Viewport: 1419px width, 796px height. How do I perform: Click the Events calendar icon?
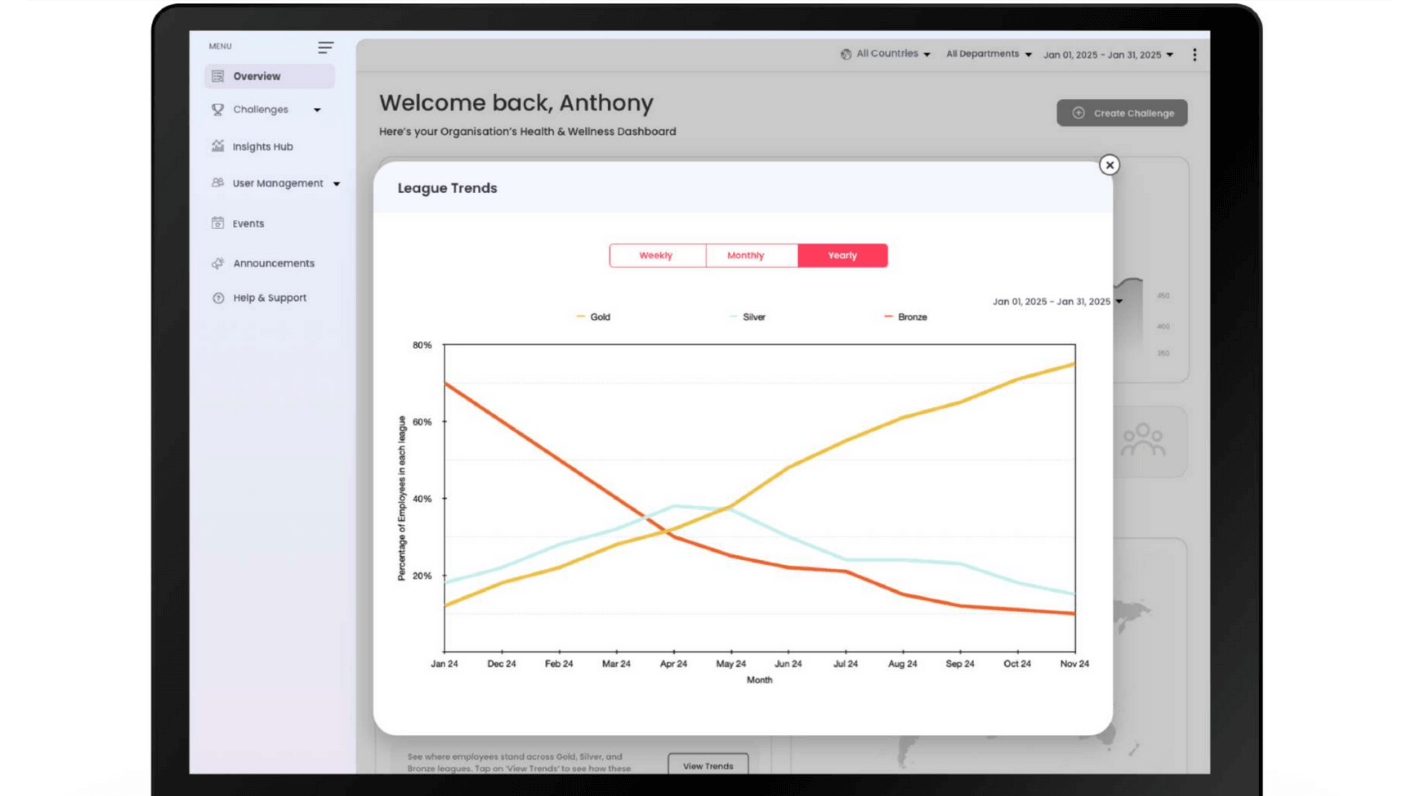(218, 223)
